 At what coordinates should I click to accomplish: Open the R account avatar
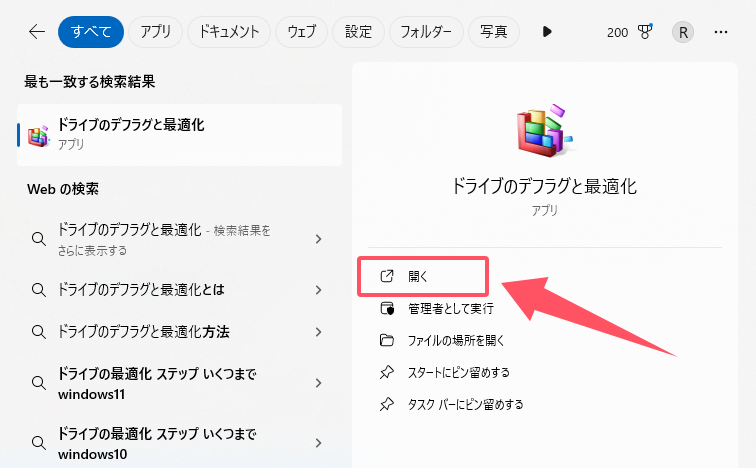[683, 32]
